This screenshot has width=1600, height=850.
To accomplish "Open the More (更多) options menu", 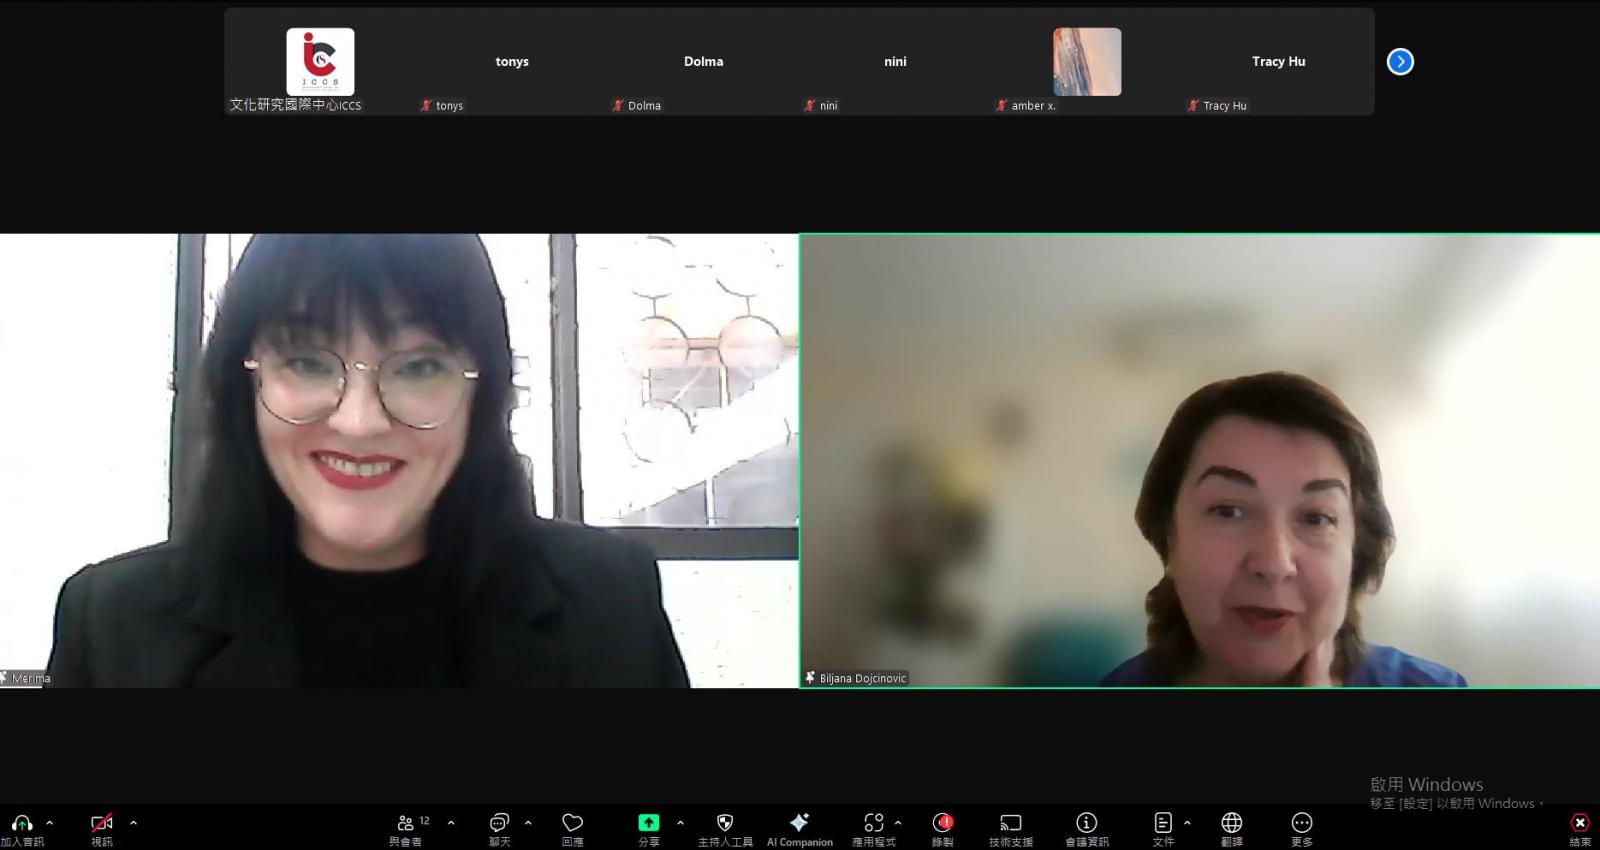I will coord(1301,823).
